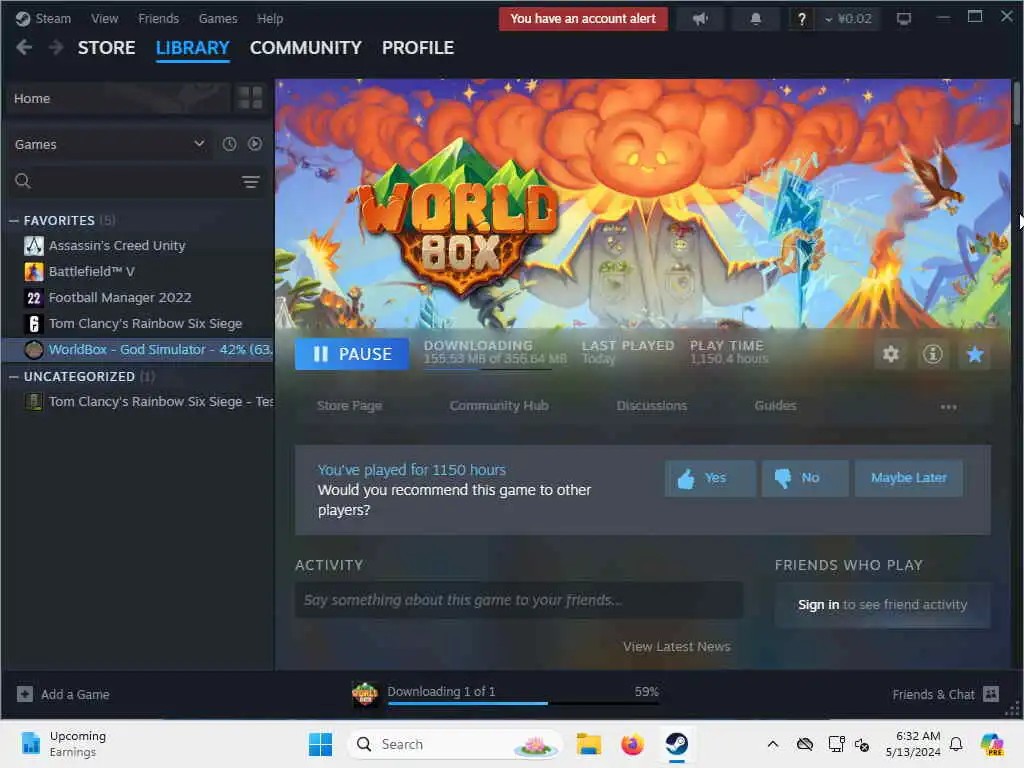The width and height of the screenshot is (1024, 768).
Task: Pause the WorldBox download
Action: point(352,354)
